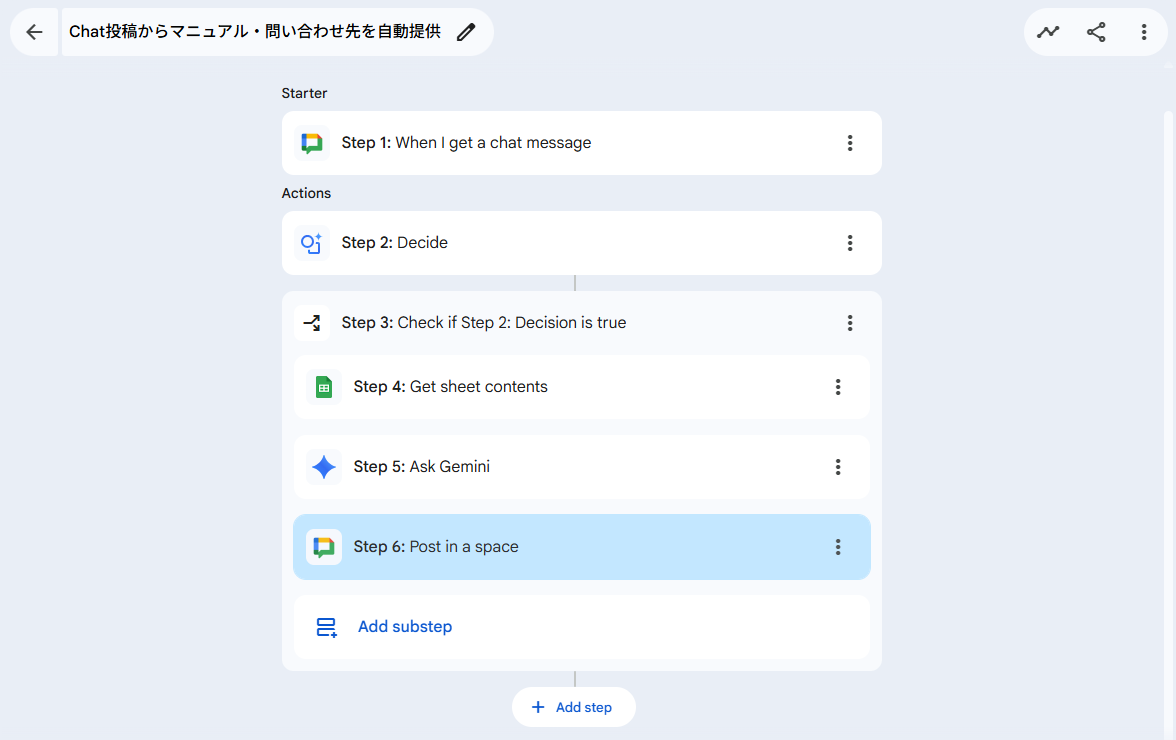Screen dimensions: 1176x740
Task: Click Add substep
Action: pos(404,627)
